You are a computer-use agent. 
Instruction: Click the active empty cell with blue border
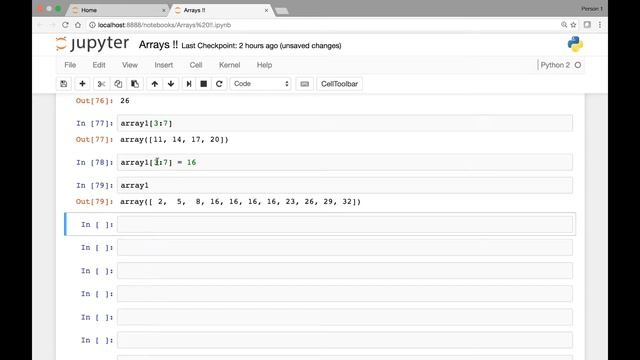[x=345, y=224]
